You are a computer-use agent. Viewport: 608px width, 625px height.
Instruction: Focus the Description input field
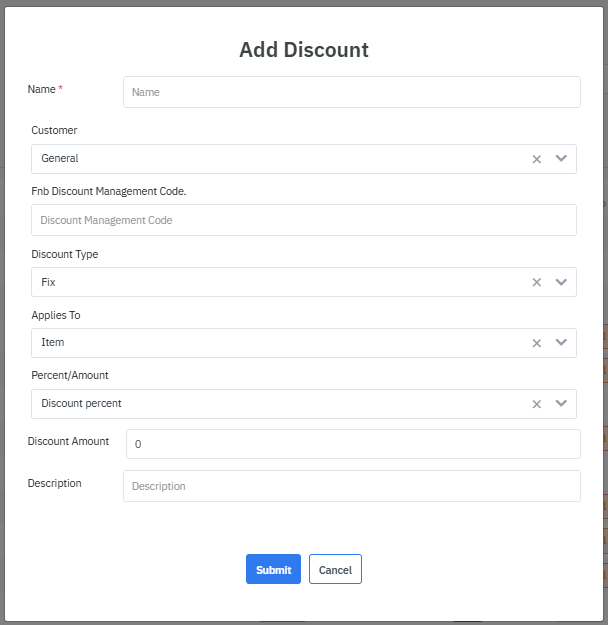(351, 486)
